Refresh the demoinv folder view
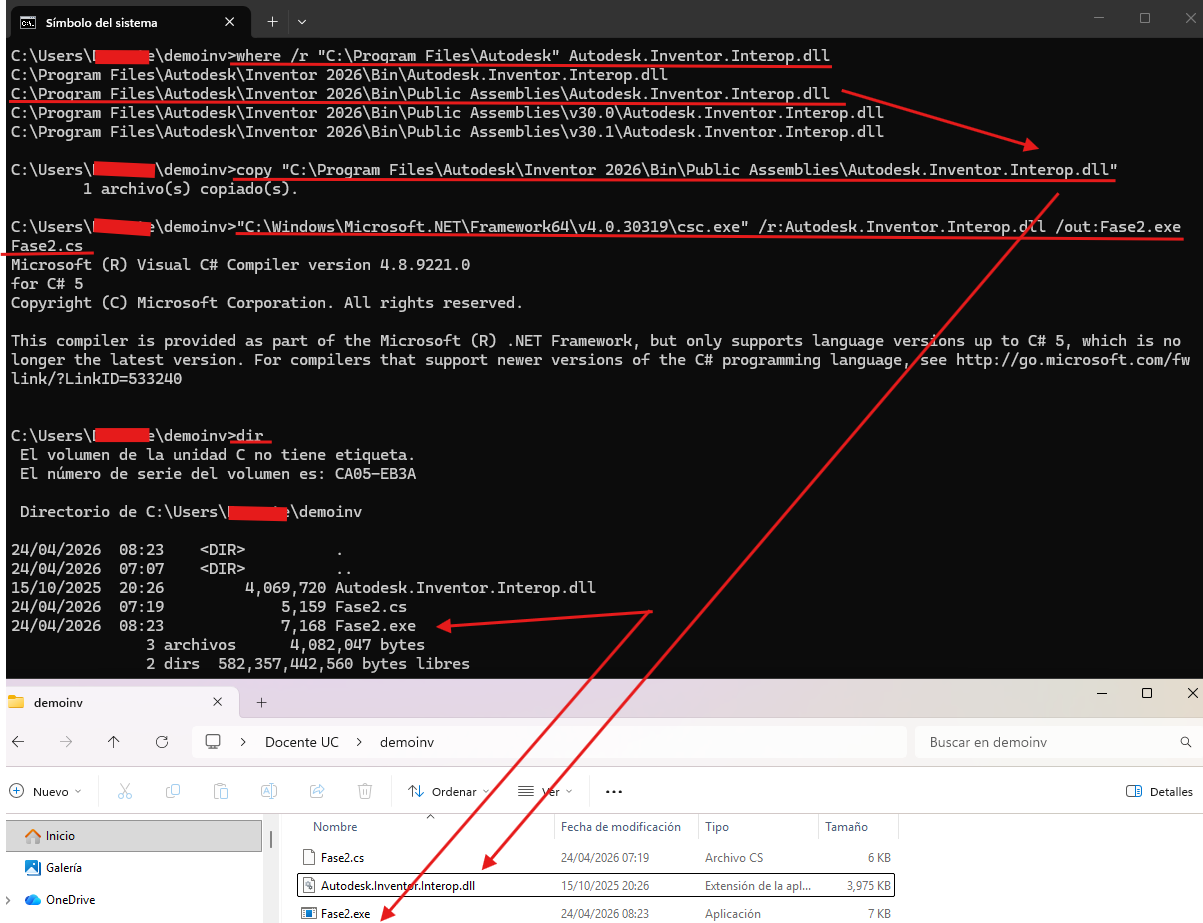The width and height of the screenshot is (1203, 923). point(162,742)
